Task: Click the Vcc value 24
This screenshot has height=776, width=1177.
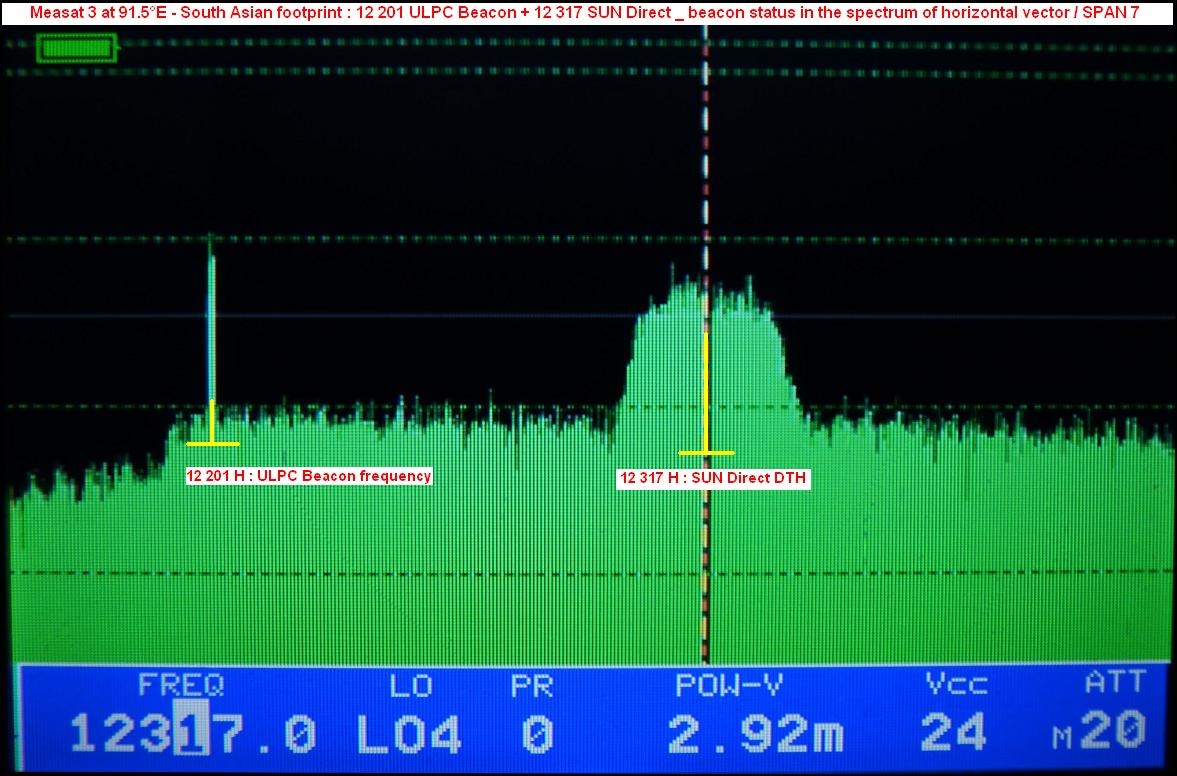Action: (x=954, y=735)
